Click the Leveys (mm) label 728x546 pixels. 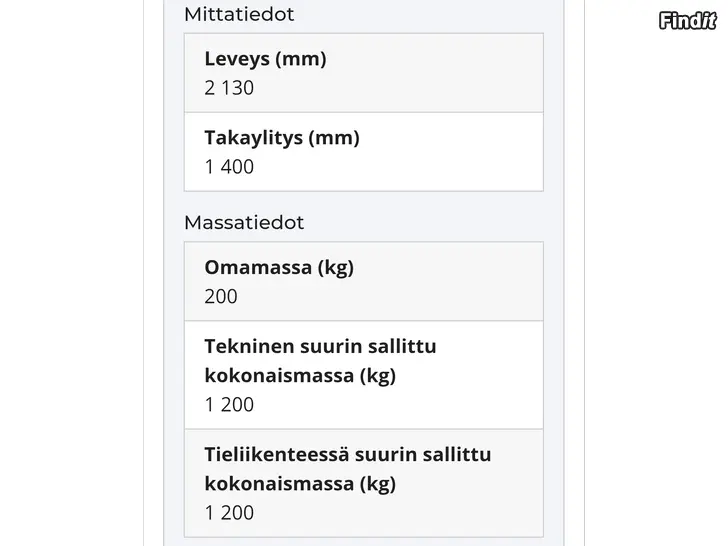tap(265, 59)
